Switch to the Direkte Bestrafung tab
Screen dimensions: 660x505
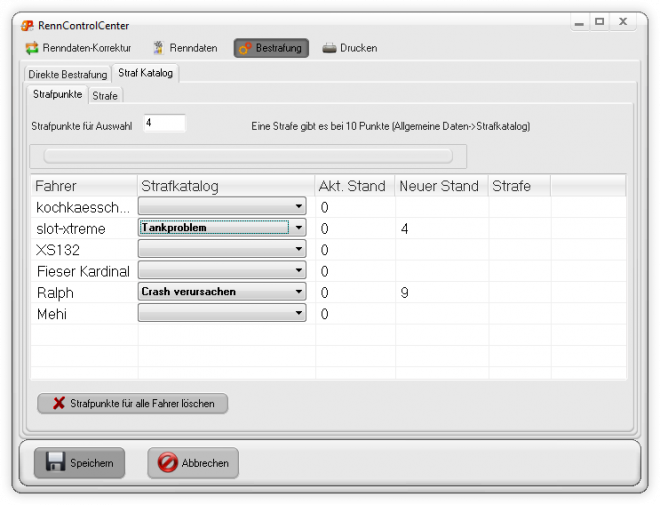[x=68, y=74]
